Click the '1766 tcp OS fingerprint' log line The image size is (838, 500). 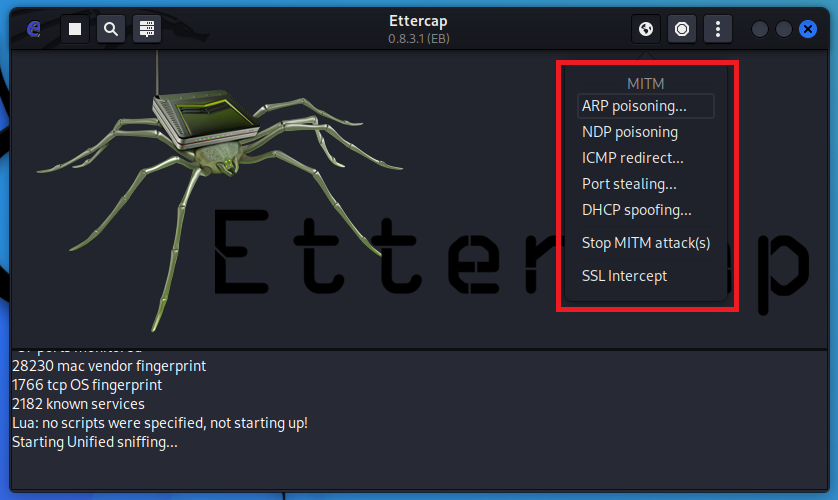[x=87, y=385]
